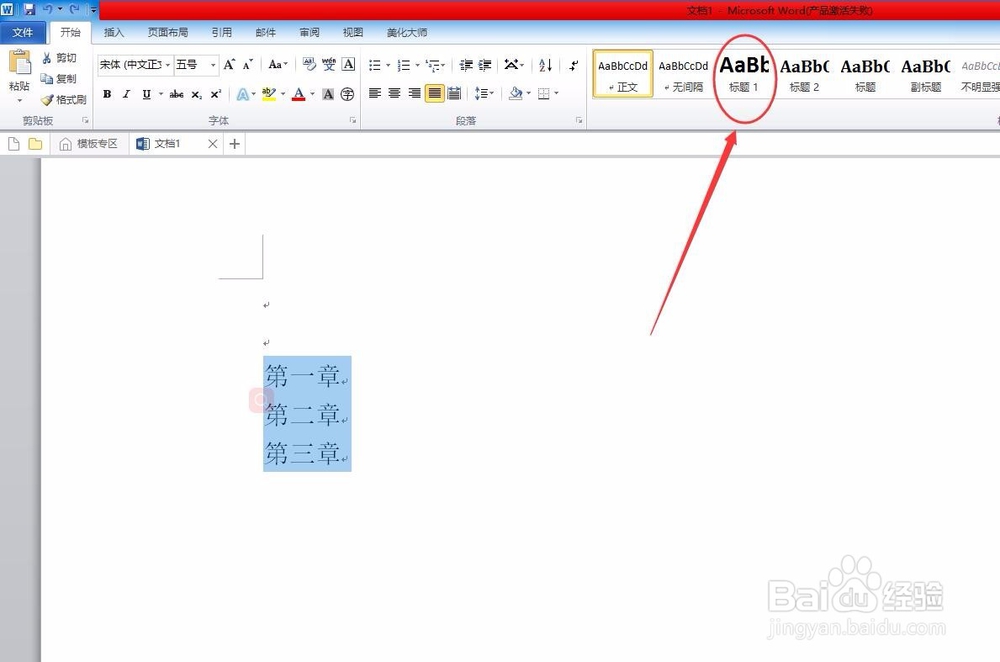Toggle Strikethrough (abc) formatting

point(177,94)
